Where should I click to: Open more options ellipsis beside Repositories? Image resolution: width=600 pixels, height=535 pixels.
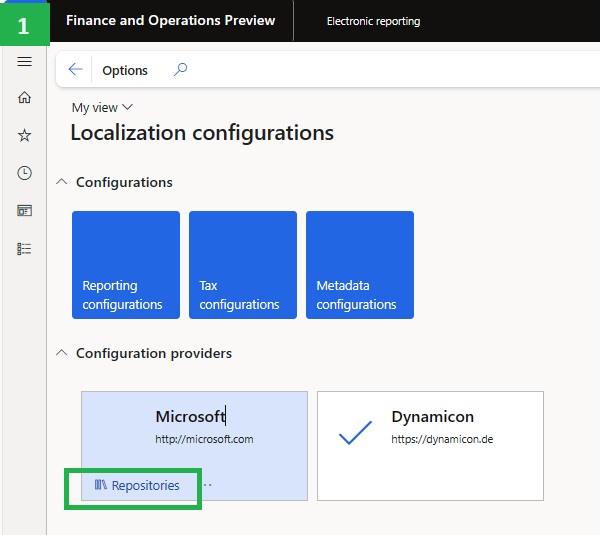(x=207, y=485)
